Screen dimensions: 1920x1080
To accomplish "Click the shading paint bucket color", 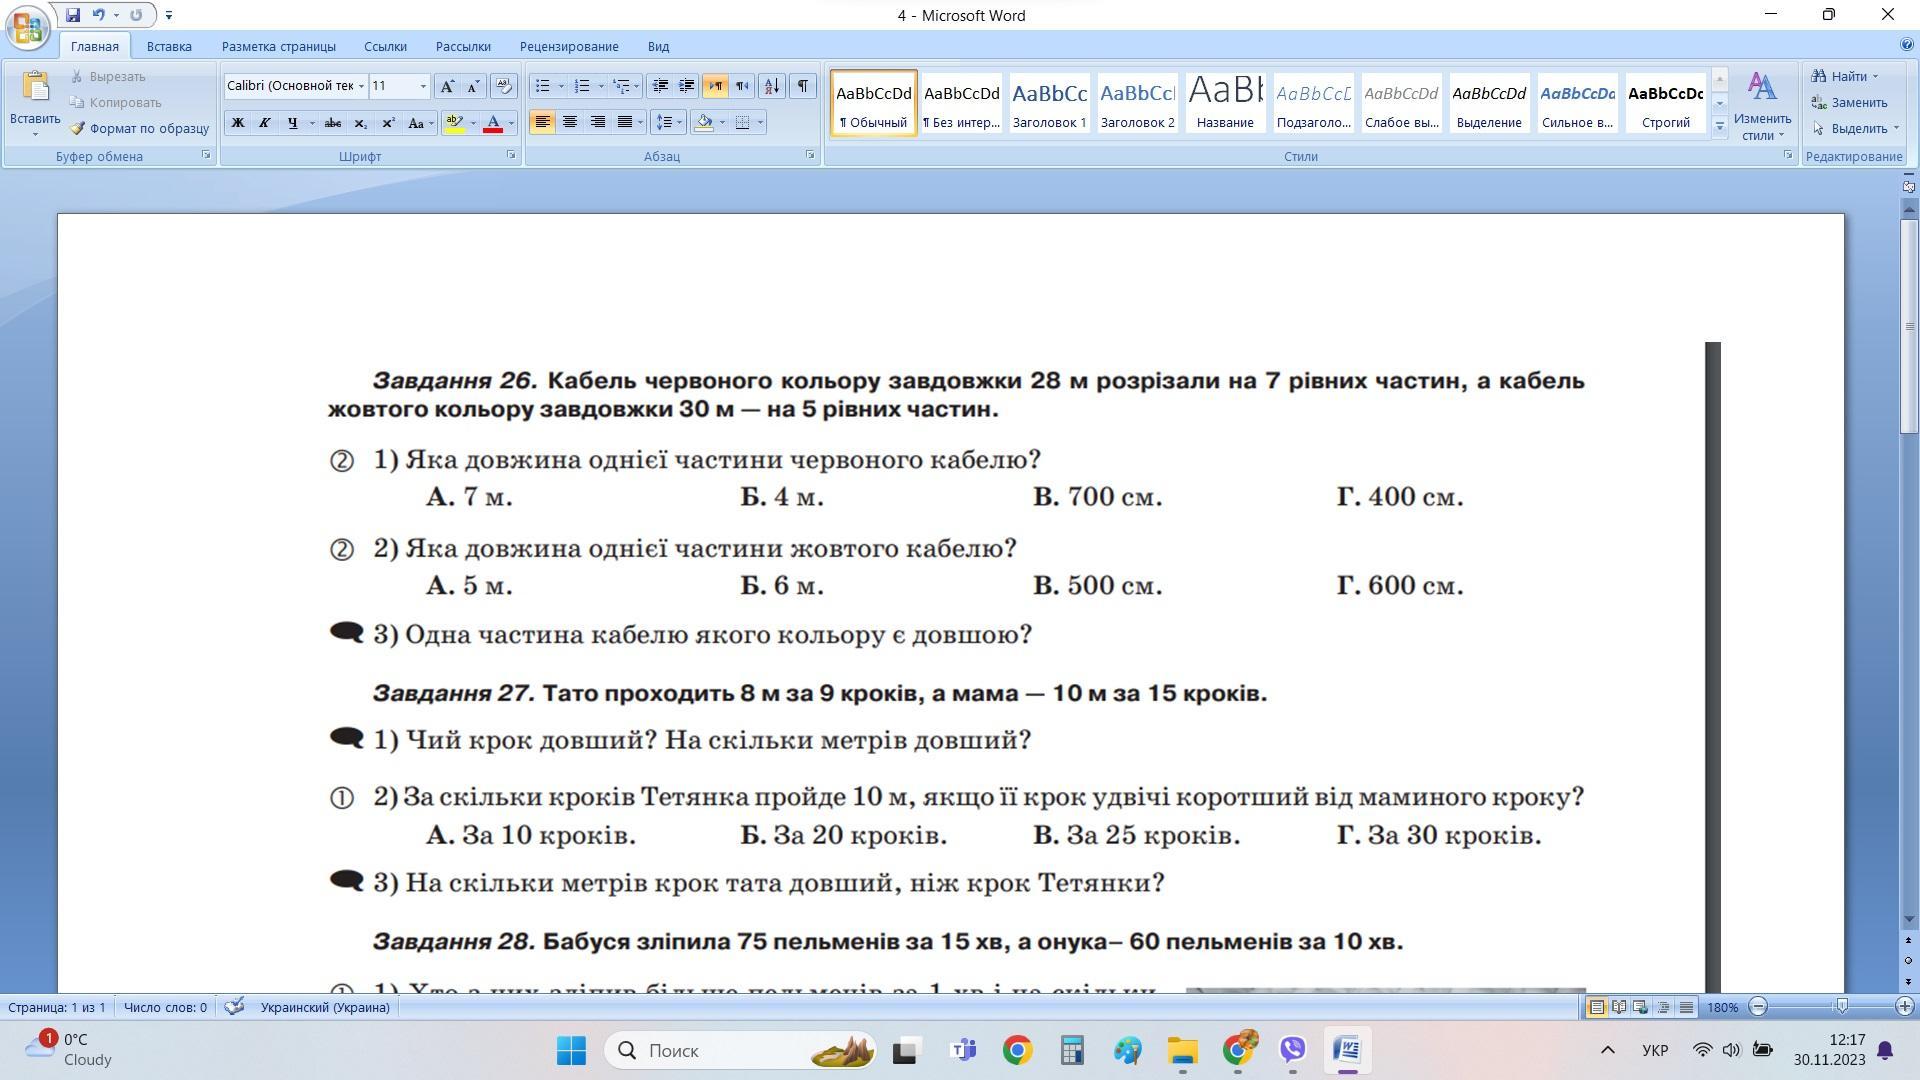I will (704, 123).
